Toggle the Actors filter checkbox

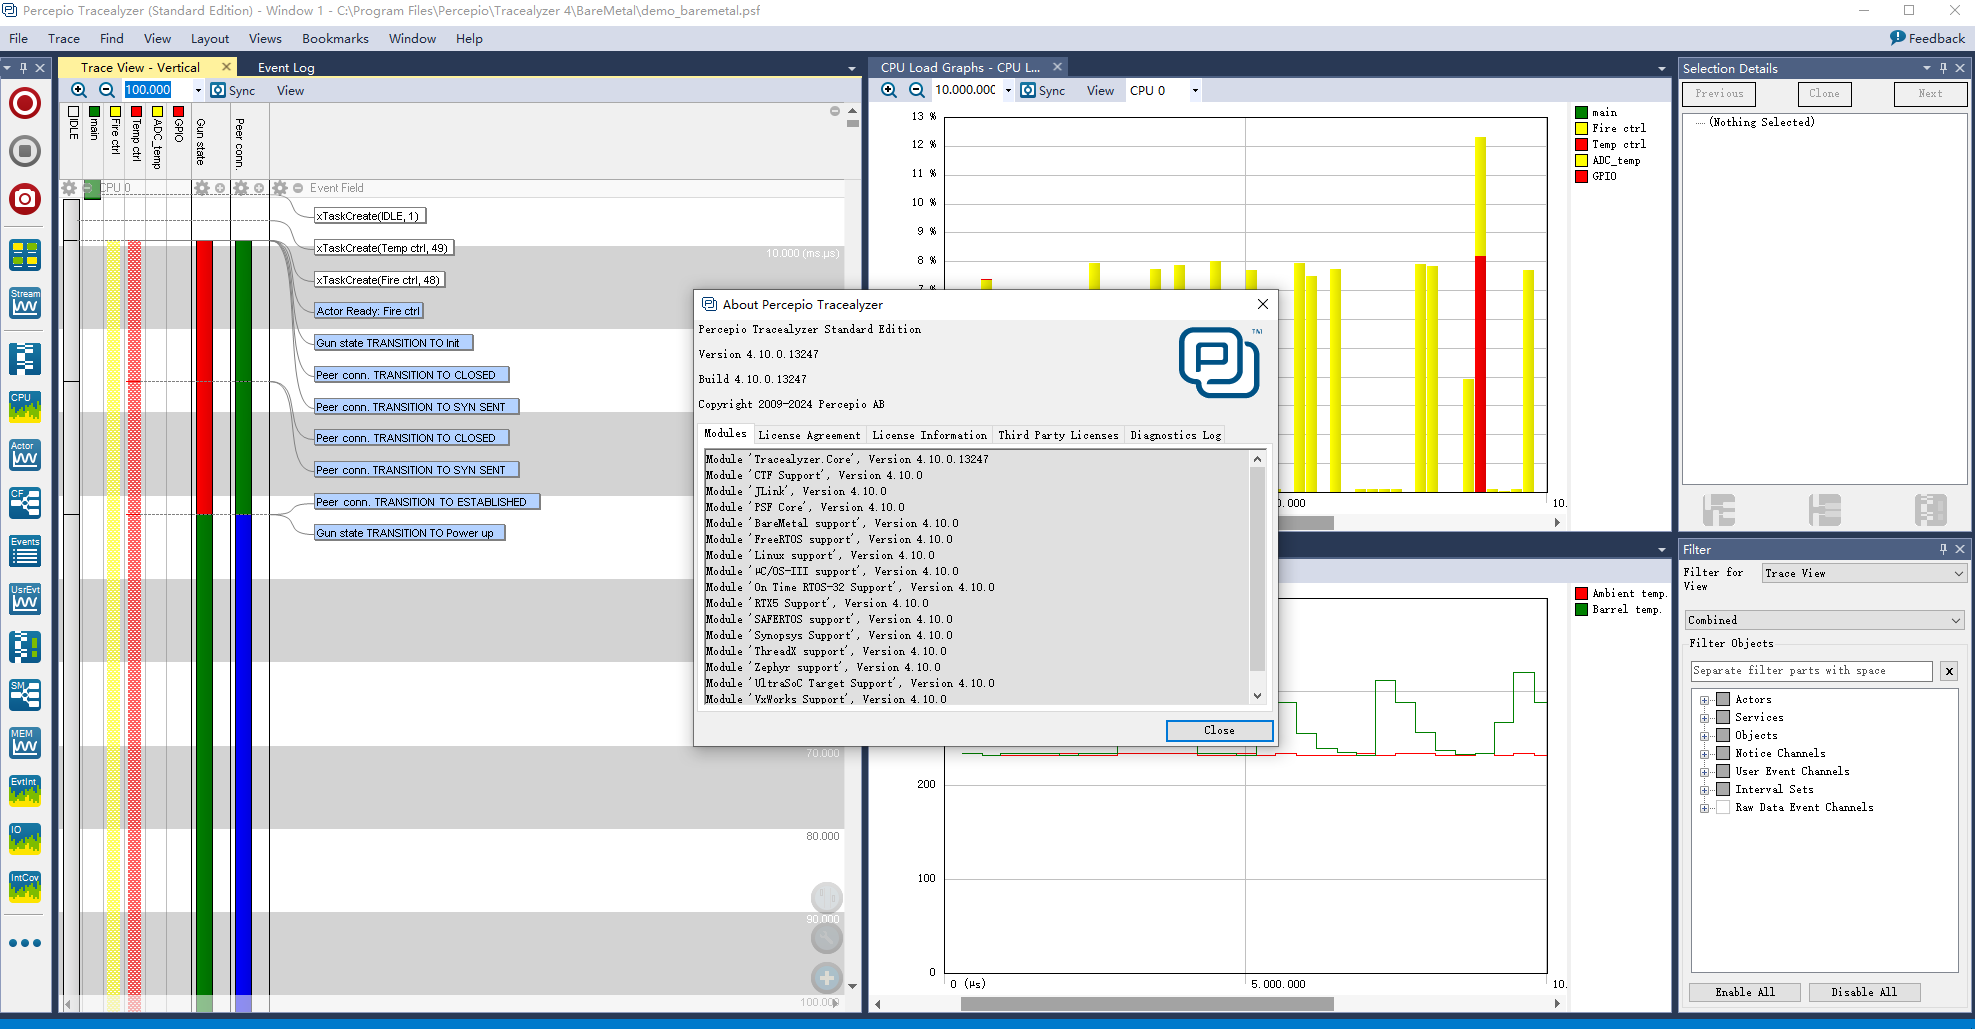coord(1723,699)
